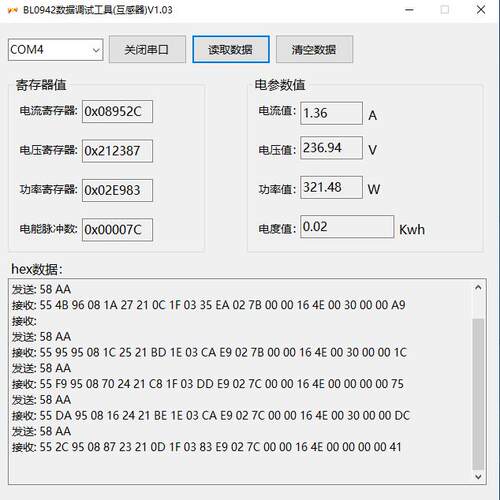Select the 电压寄存器 field 0x212387
Screen dimensions: 500x500
(117, 151)
